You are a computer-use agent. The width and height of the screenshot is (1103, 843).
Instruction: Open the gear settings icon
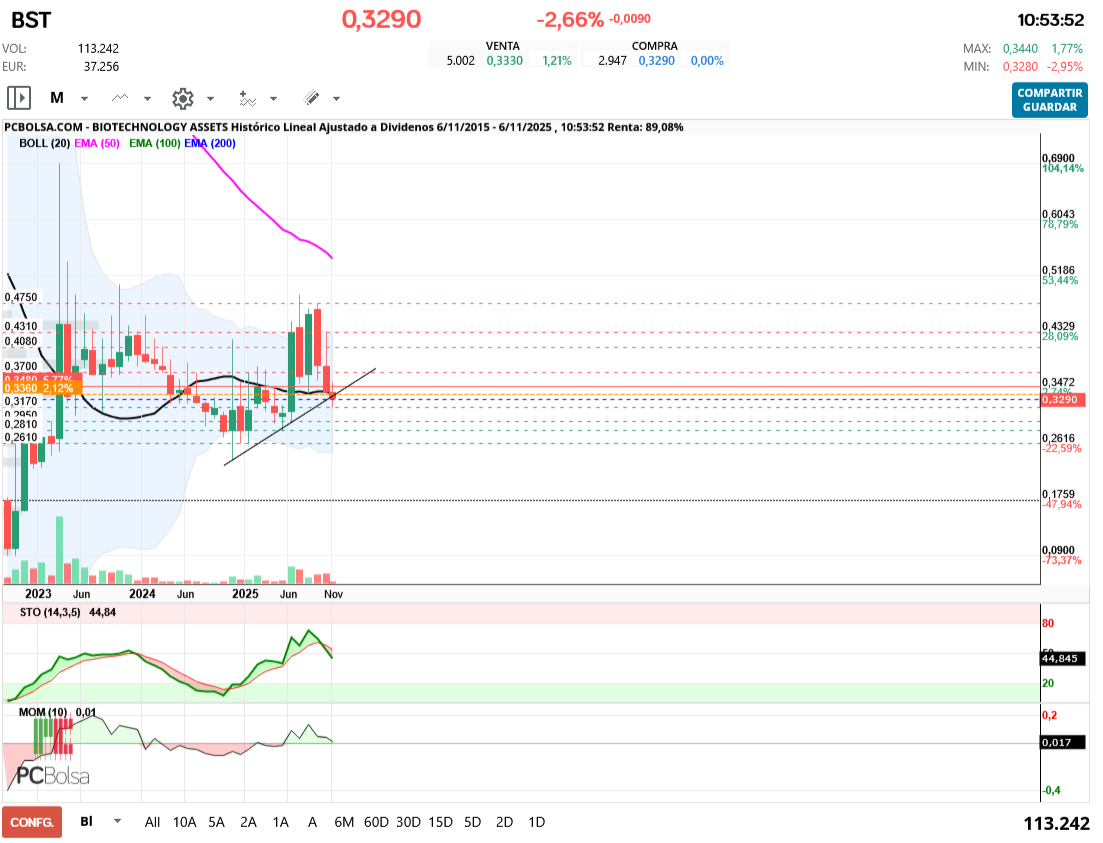(182, 98)
